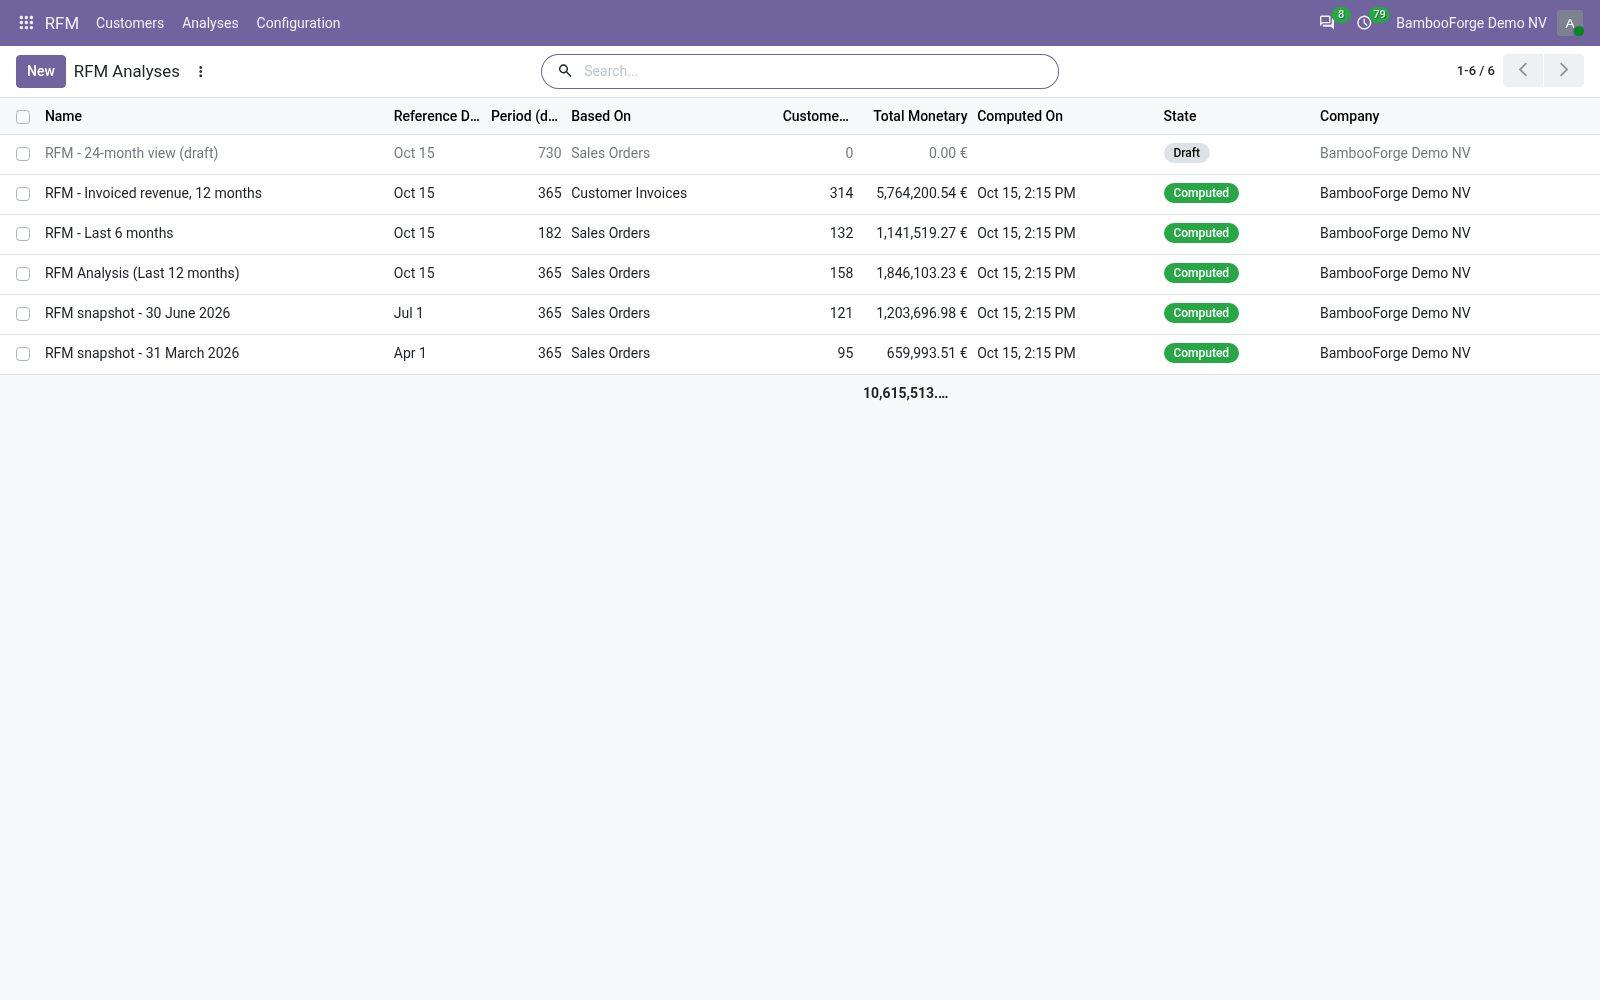The width and height of the screenshot is (1600, 1000).
Task: Sort by Total Monetary column header
Action: pyautogui.click(x=920, y=116)
